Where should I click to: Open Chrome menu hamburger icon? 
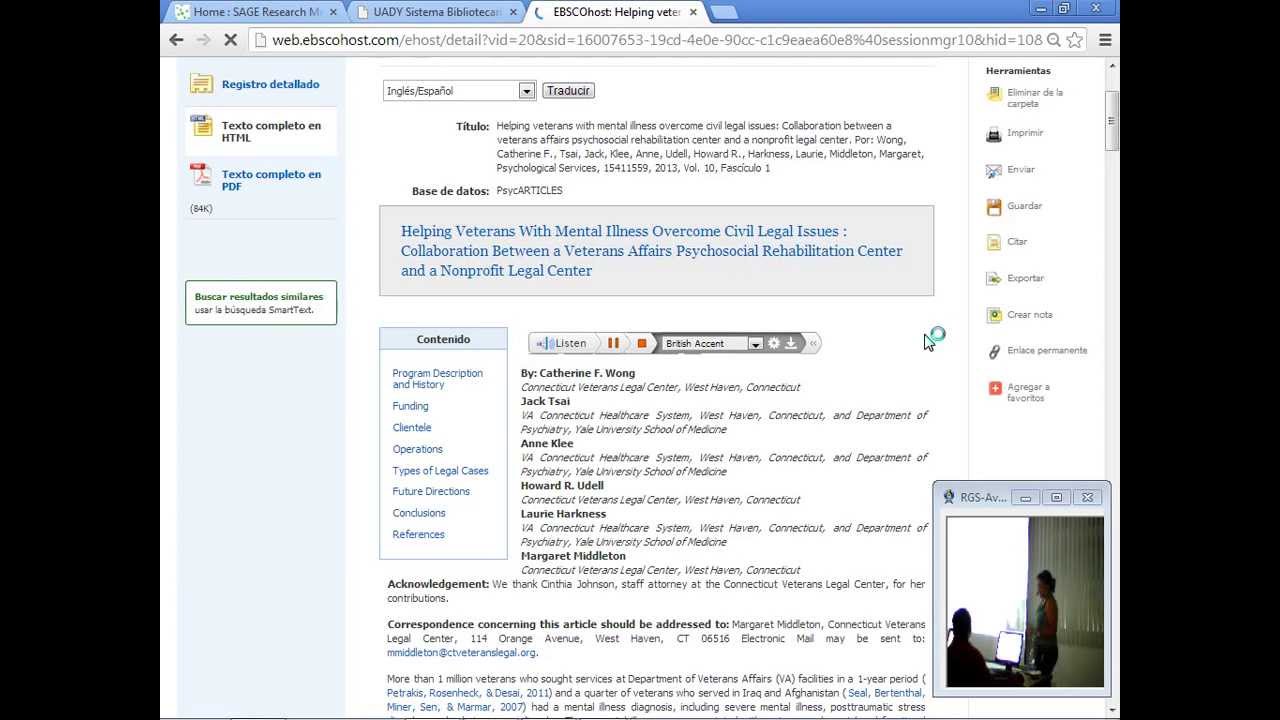[1105, 40]
